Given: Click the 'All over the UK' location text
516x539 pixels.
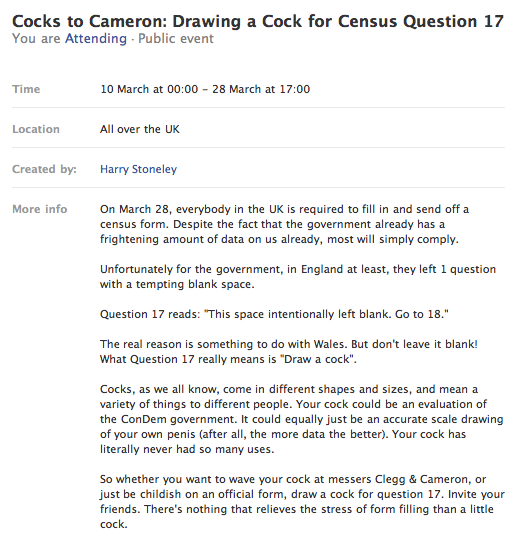Looking at the screenshot, I should pyautogui.click(x=140, y=129).
